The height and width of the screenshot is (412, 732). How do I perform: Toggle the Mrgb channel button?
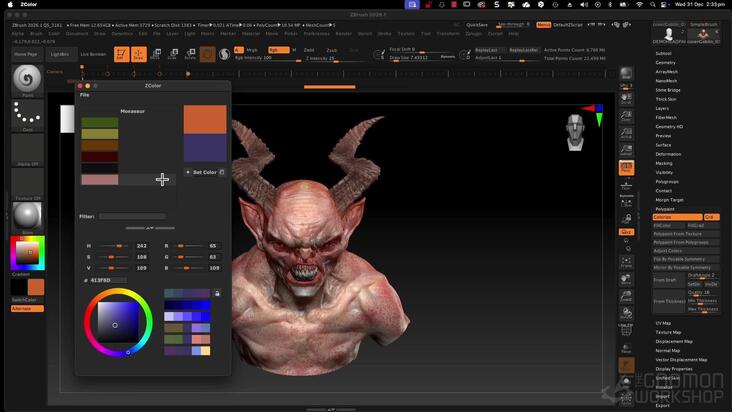click(252, 50)
